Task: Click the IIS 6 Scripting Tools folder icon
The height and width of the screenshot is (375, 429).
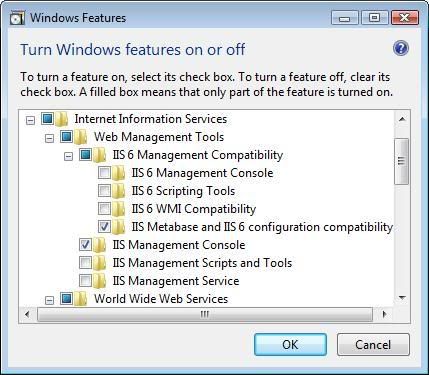Action: [x=119, y=191]
